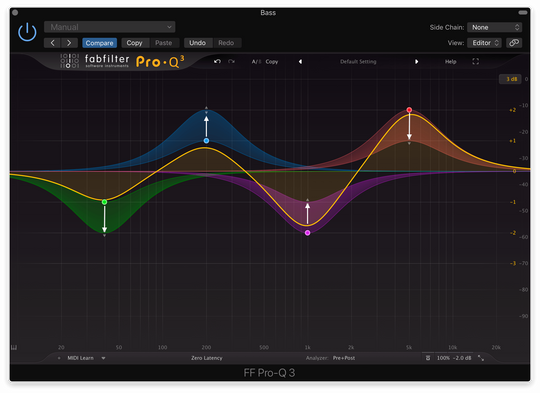
Task: Open the View Editor dropdown
Action: 484,43
